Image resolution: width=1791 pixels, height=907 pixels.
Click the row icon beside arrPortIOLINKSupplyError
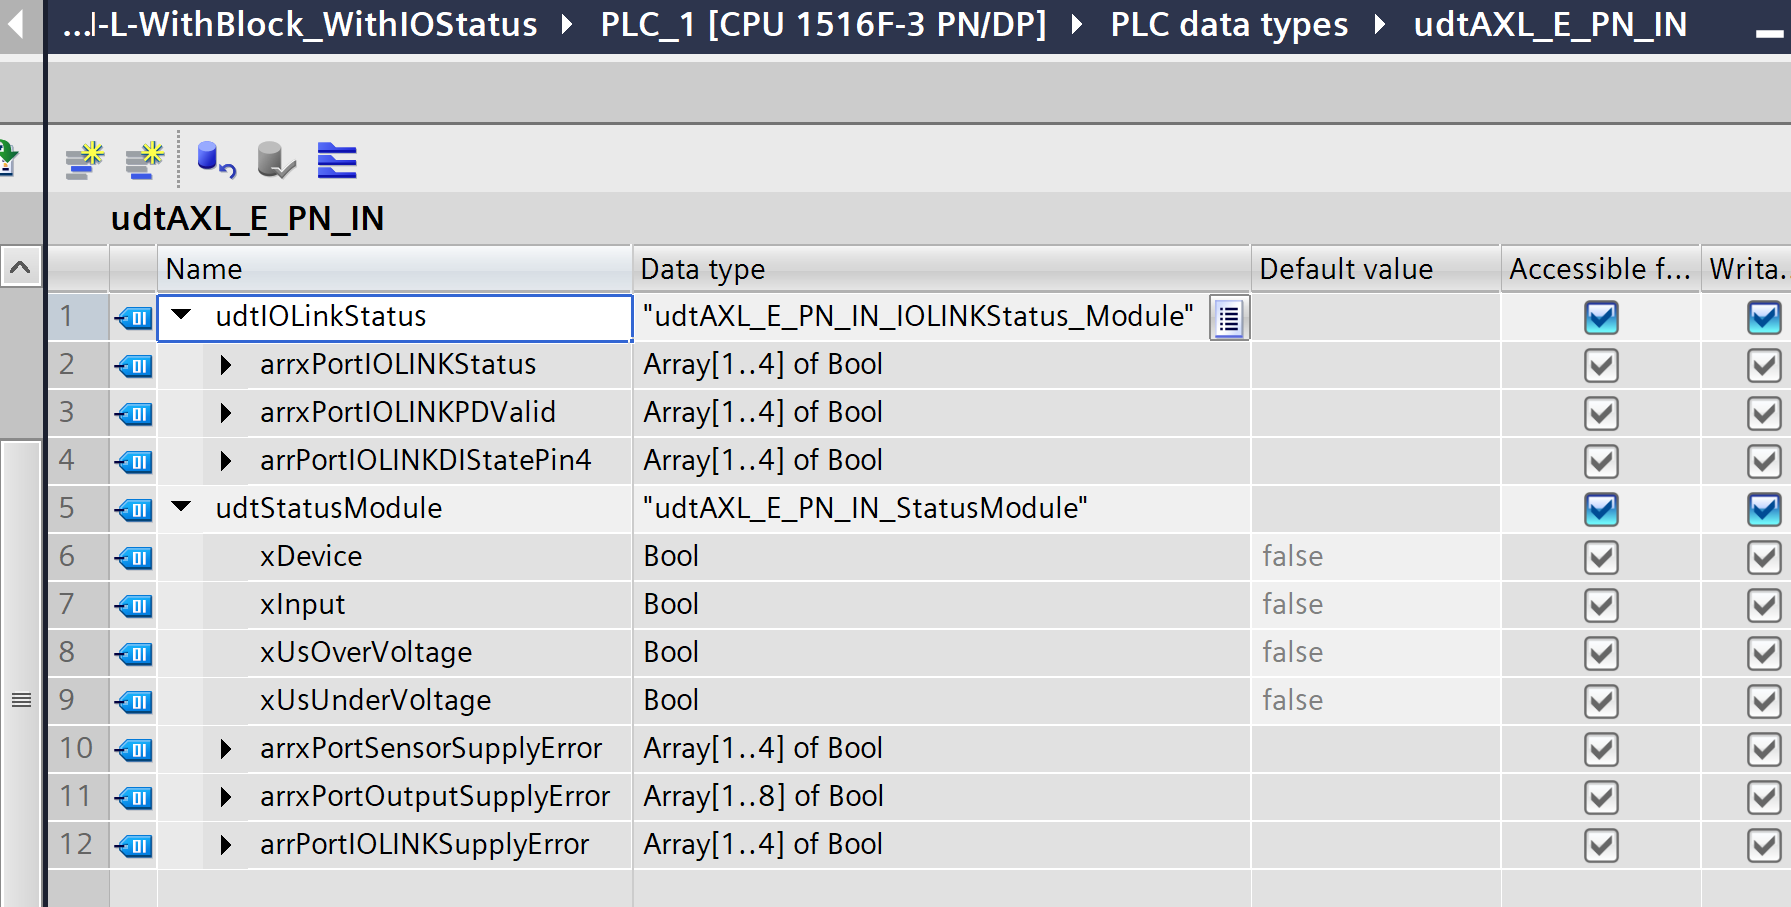click(134, 845)
